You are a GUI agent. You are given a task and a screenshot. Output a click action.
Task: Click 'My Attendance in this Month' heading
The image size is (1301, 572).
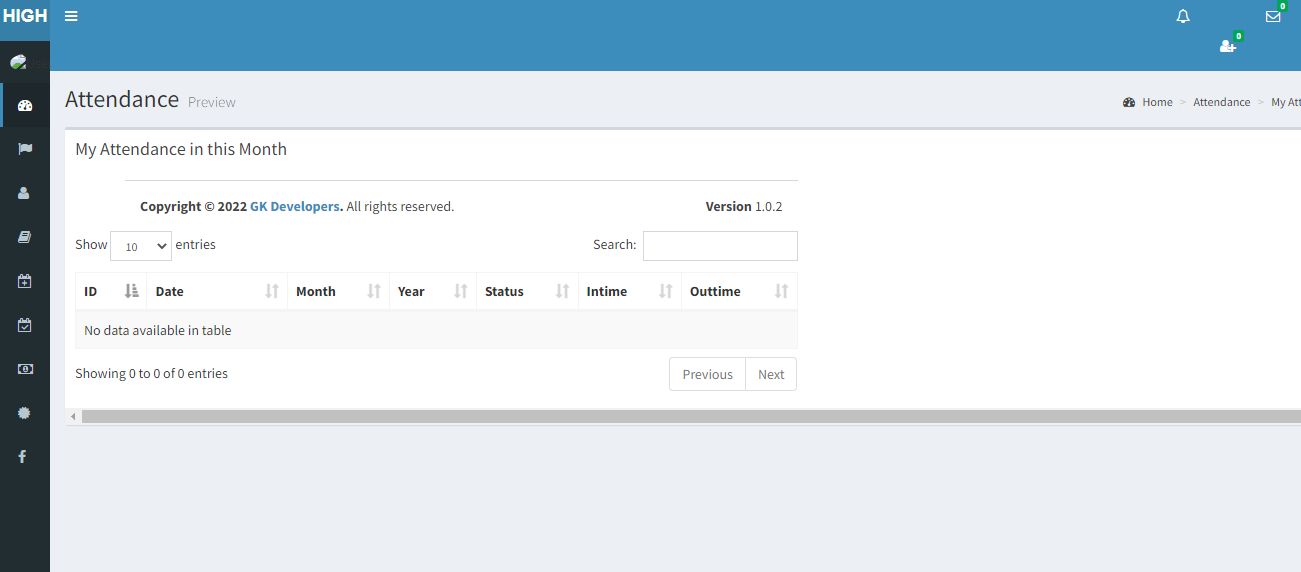pyautogui.click(x=181, y=149)
